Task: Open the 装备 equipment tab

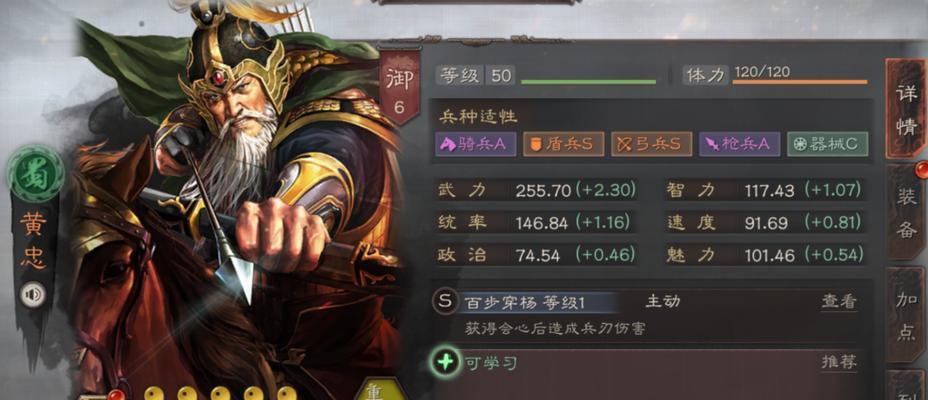Action: tap(906, 213)
